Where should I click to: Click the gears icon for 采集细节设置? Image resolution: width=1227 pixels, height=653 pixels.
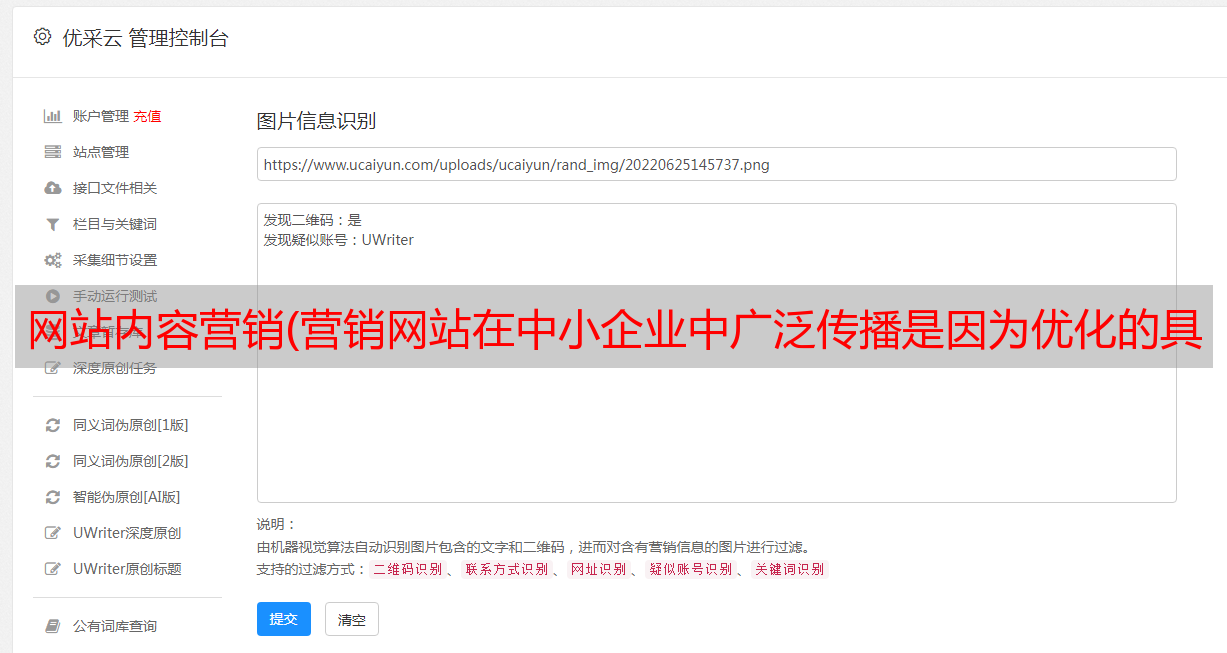(53, 260)
